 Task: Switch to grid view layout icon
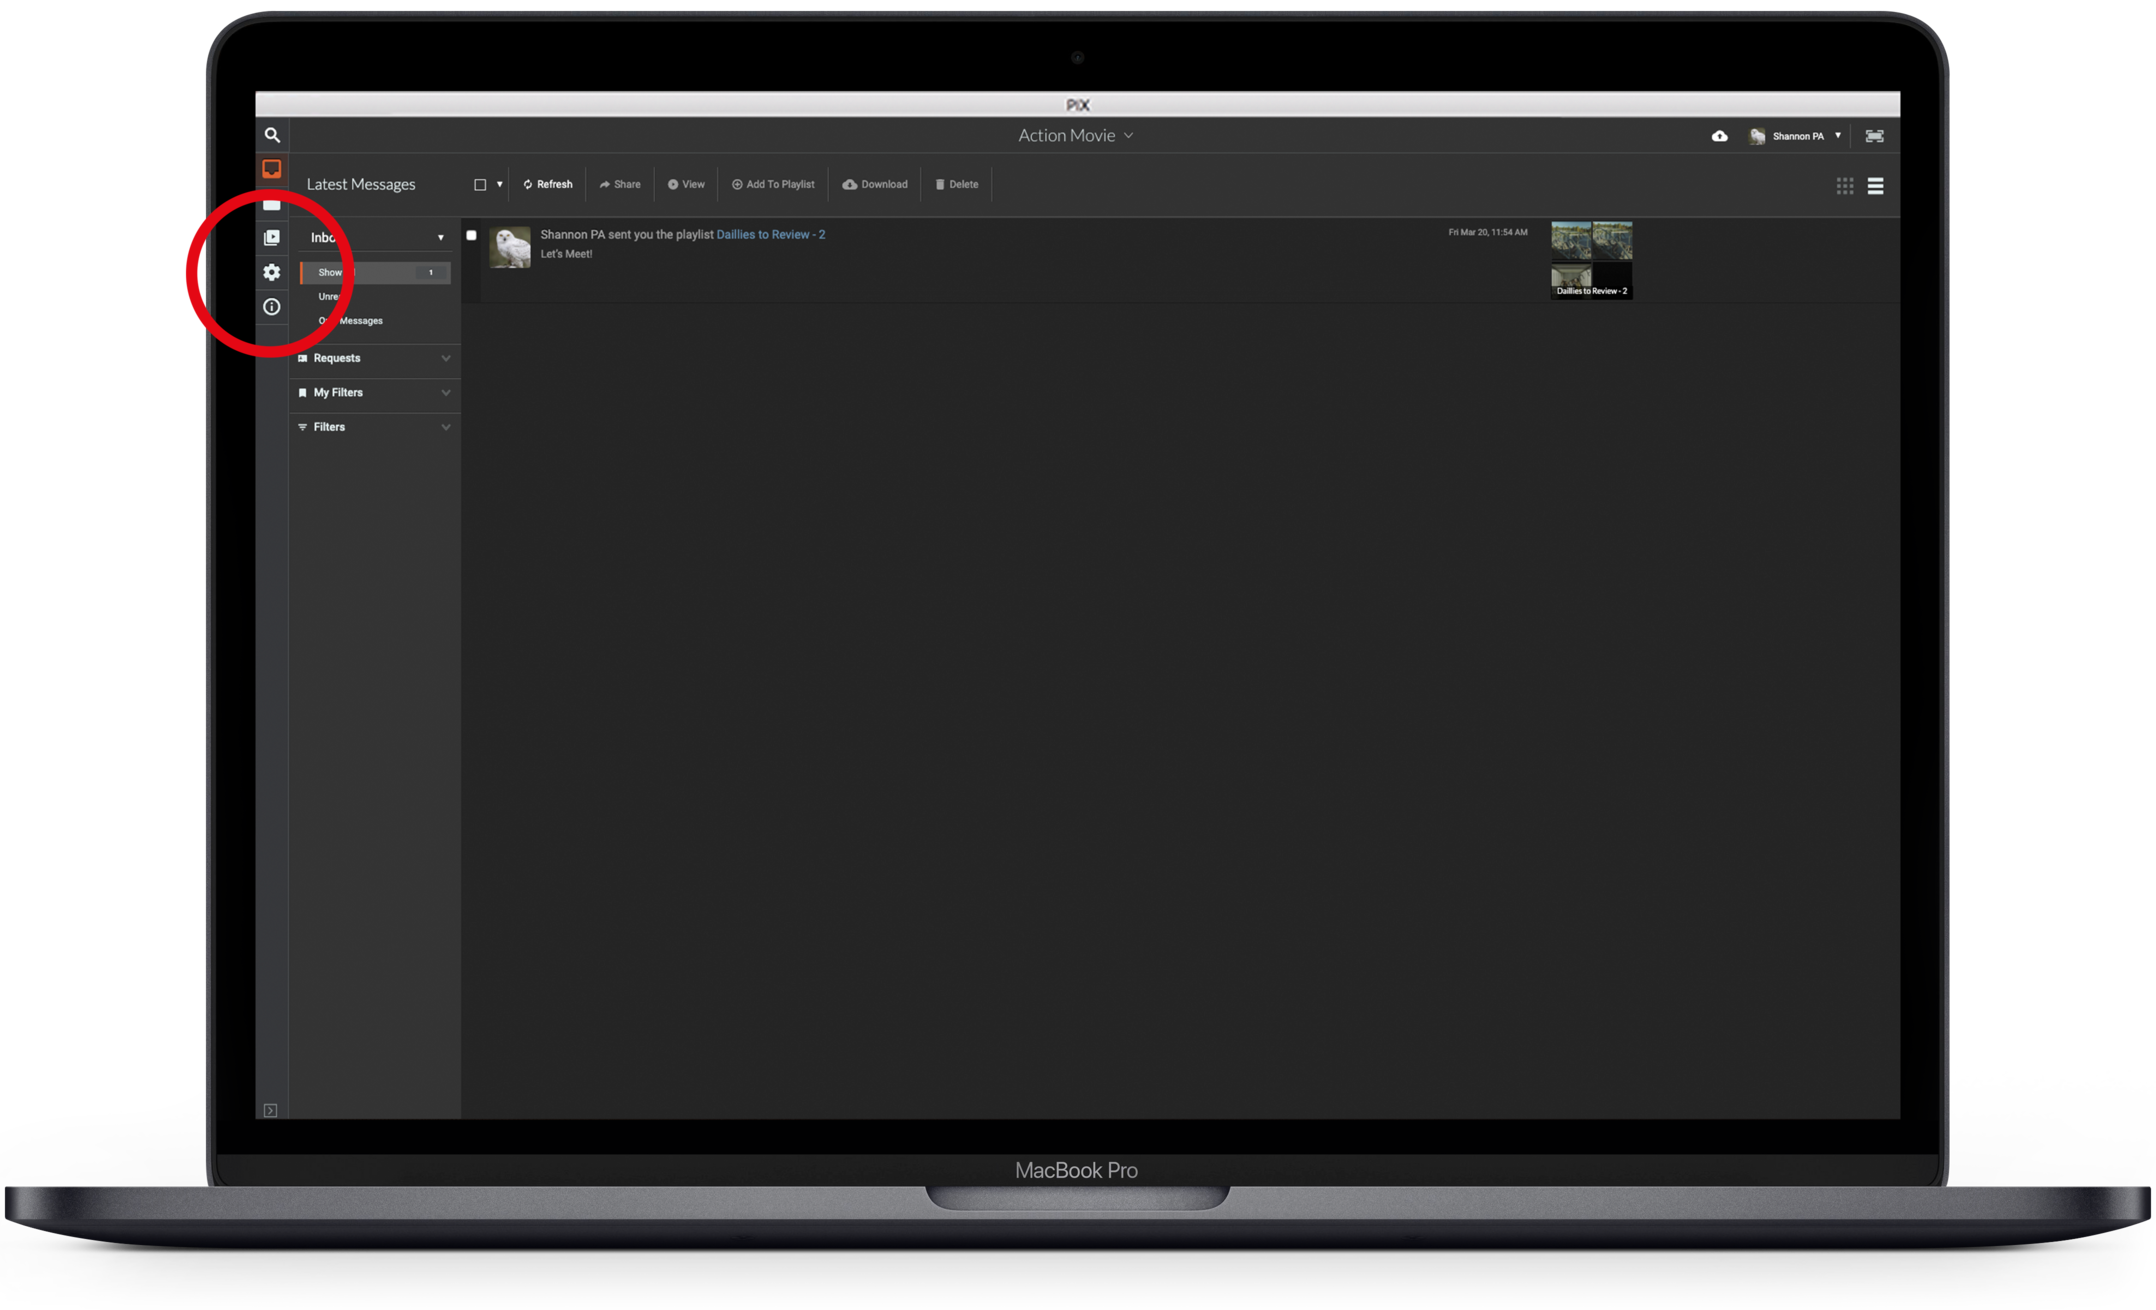1845,186
